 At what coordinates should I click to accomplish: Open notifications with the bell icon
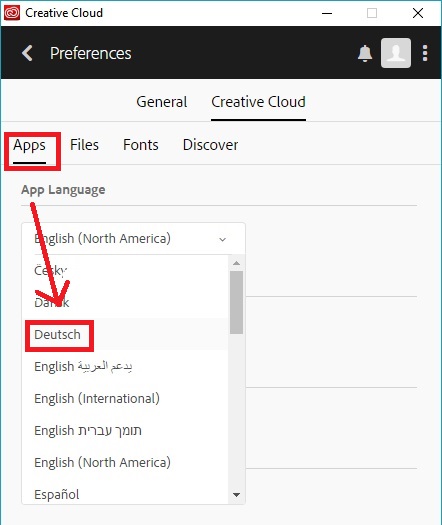[365, 53]
